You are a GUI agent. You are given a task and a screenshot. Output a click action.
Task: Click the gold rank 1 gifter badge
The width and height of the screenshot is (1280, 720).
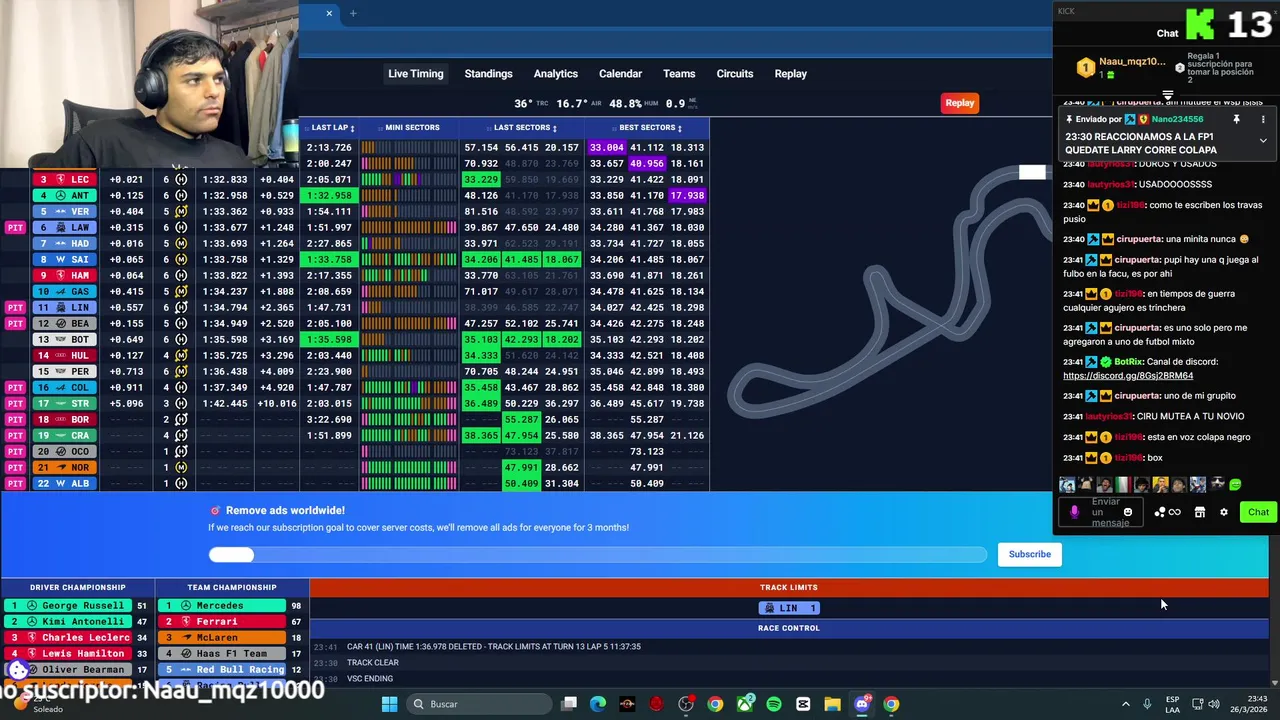tap(1086, 68)
